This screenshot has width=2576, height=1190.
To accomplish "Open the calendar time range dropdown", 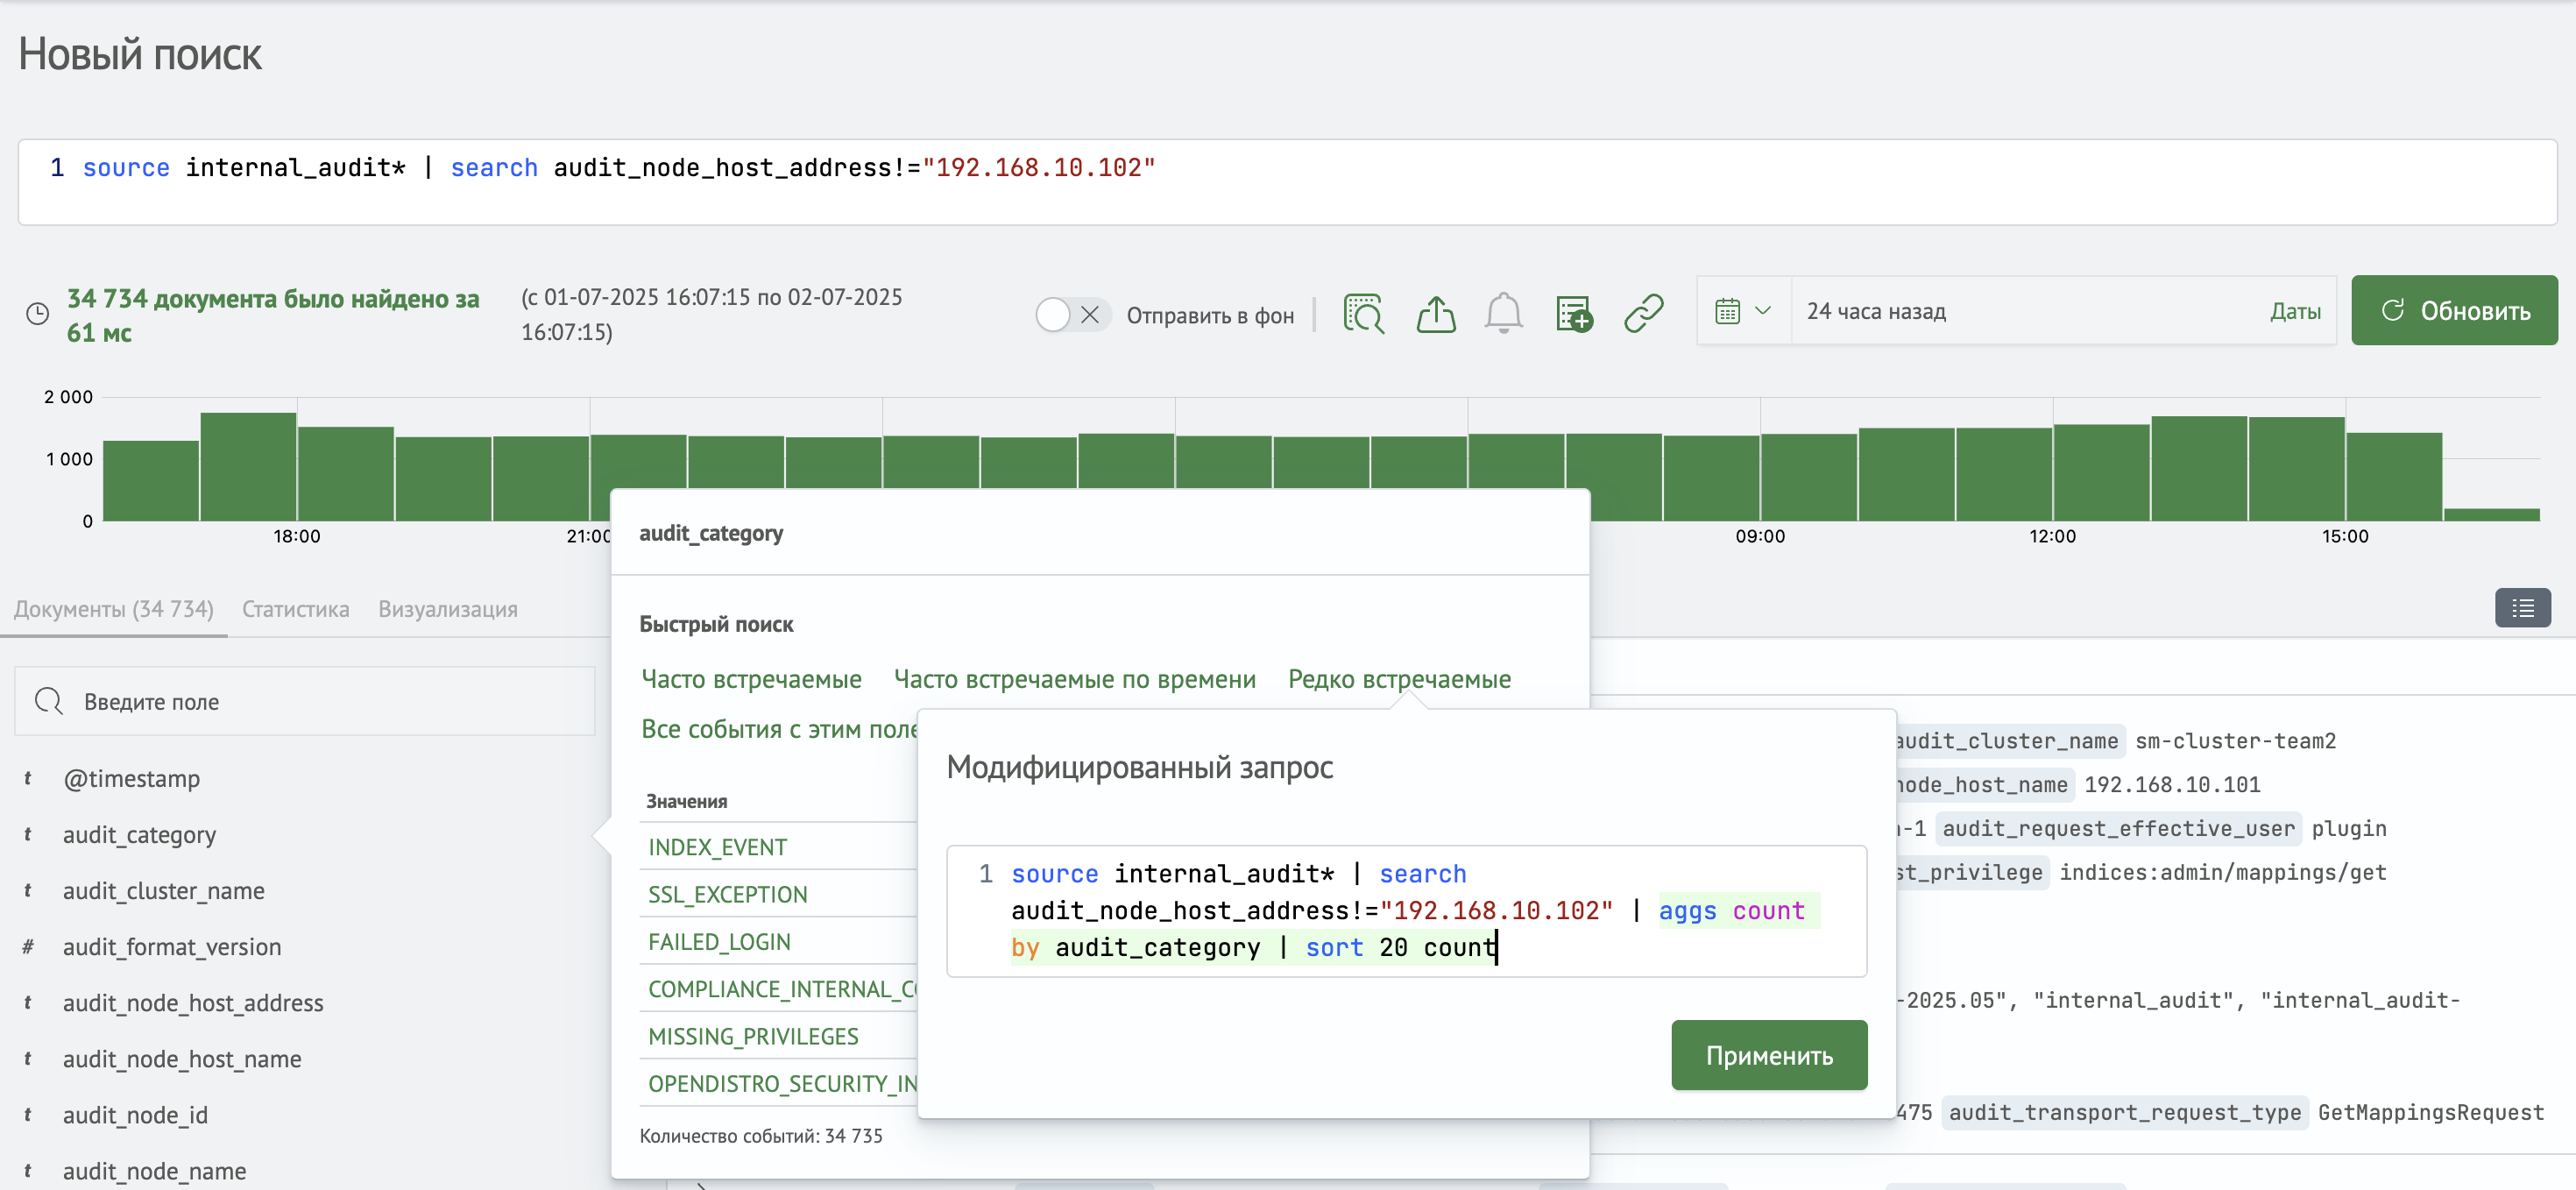I will click(x=1743, y=311).
